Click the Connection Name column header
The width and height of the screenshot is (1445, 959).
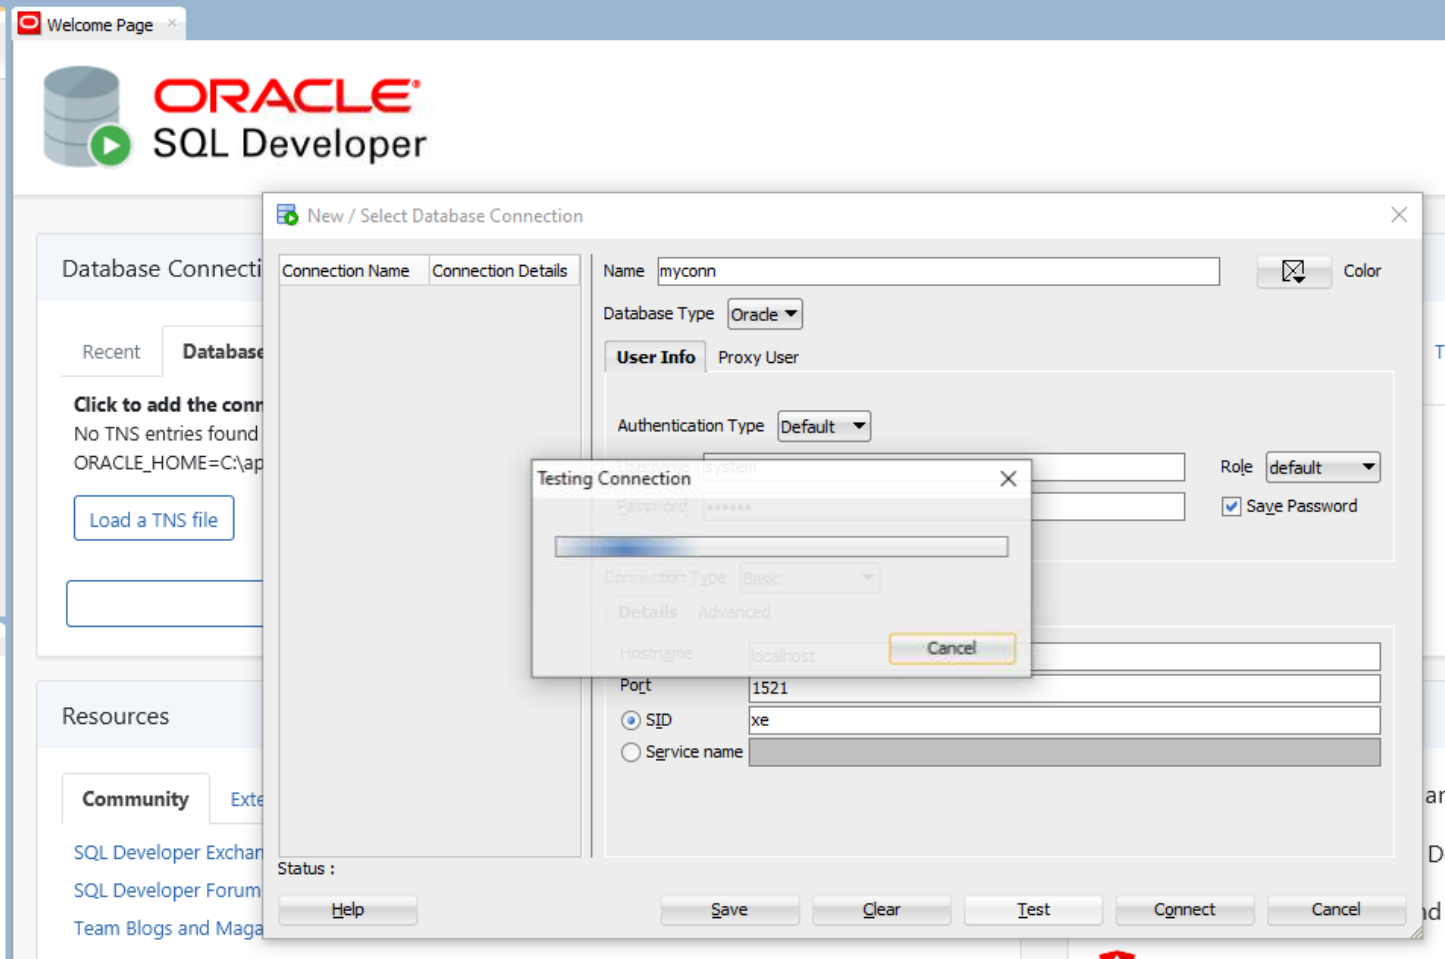pos(354,271)
